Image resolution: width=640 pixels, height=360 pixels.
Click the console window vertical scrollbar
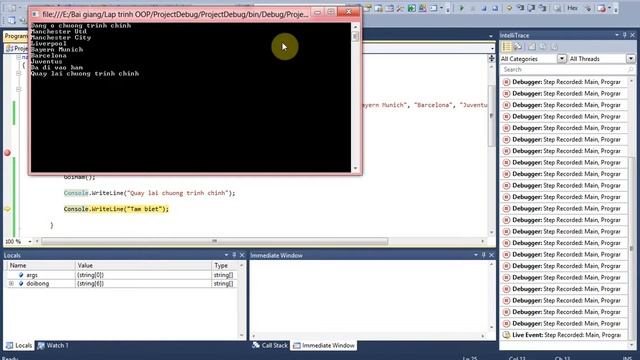coord(355,97)
